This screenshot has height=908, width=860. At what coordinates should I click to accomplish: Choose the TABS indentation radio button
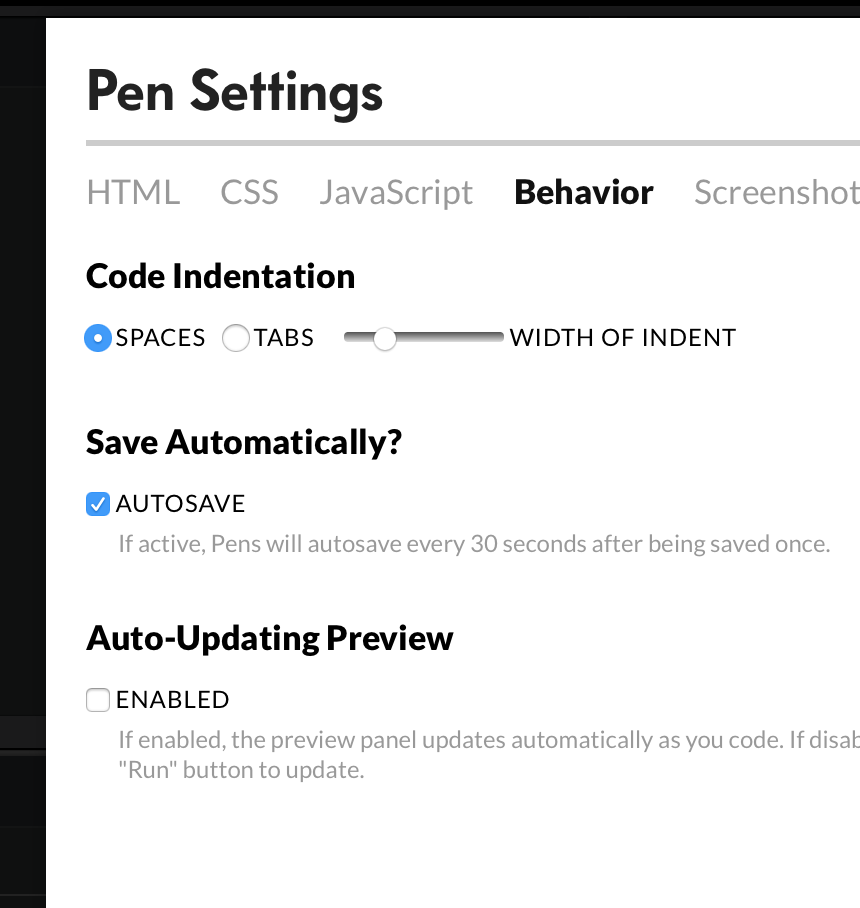click(x=236, y=339)
